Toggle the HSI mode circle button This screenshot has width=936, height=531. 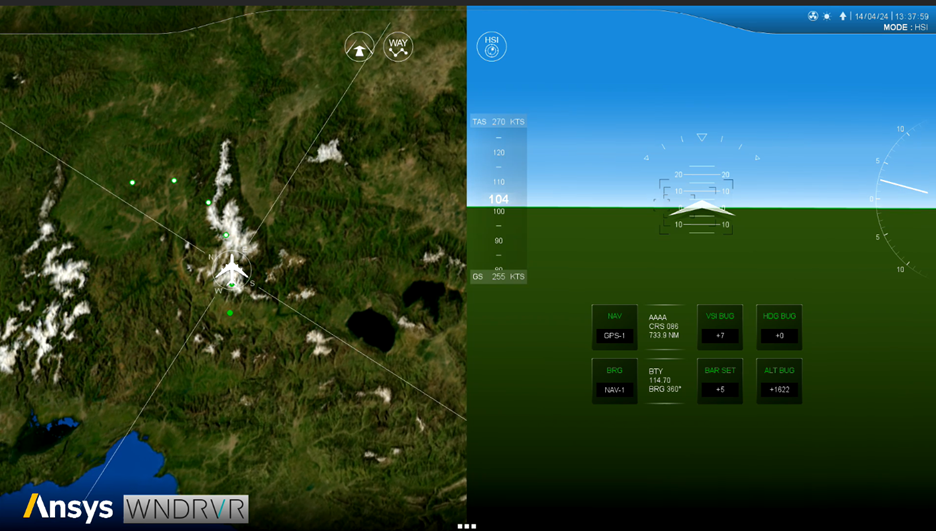491,46
